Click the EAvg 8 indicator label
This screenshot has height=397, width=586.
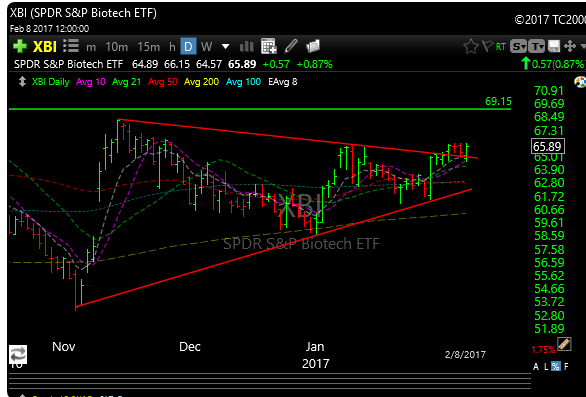283,81
